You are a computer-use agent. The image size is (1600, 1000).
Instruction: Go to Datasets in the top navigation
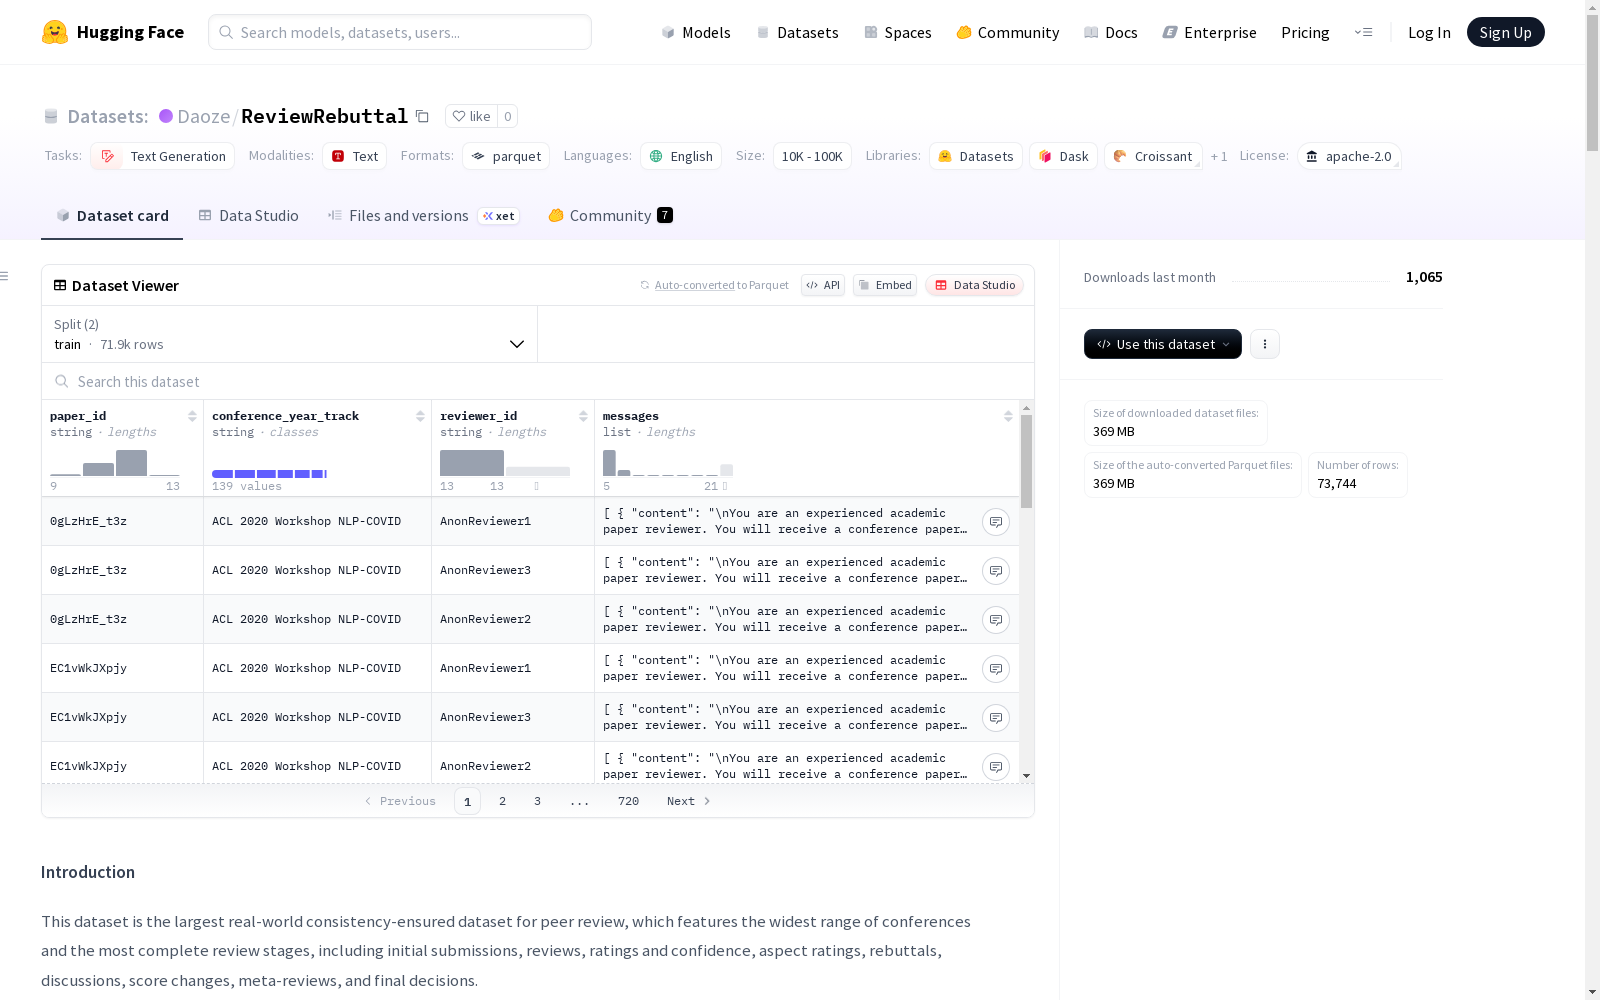797,32
